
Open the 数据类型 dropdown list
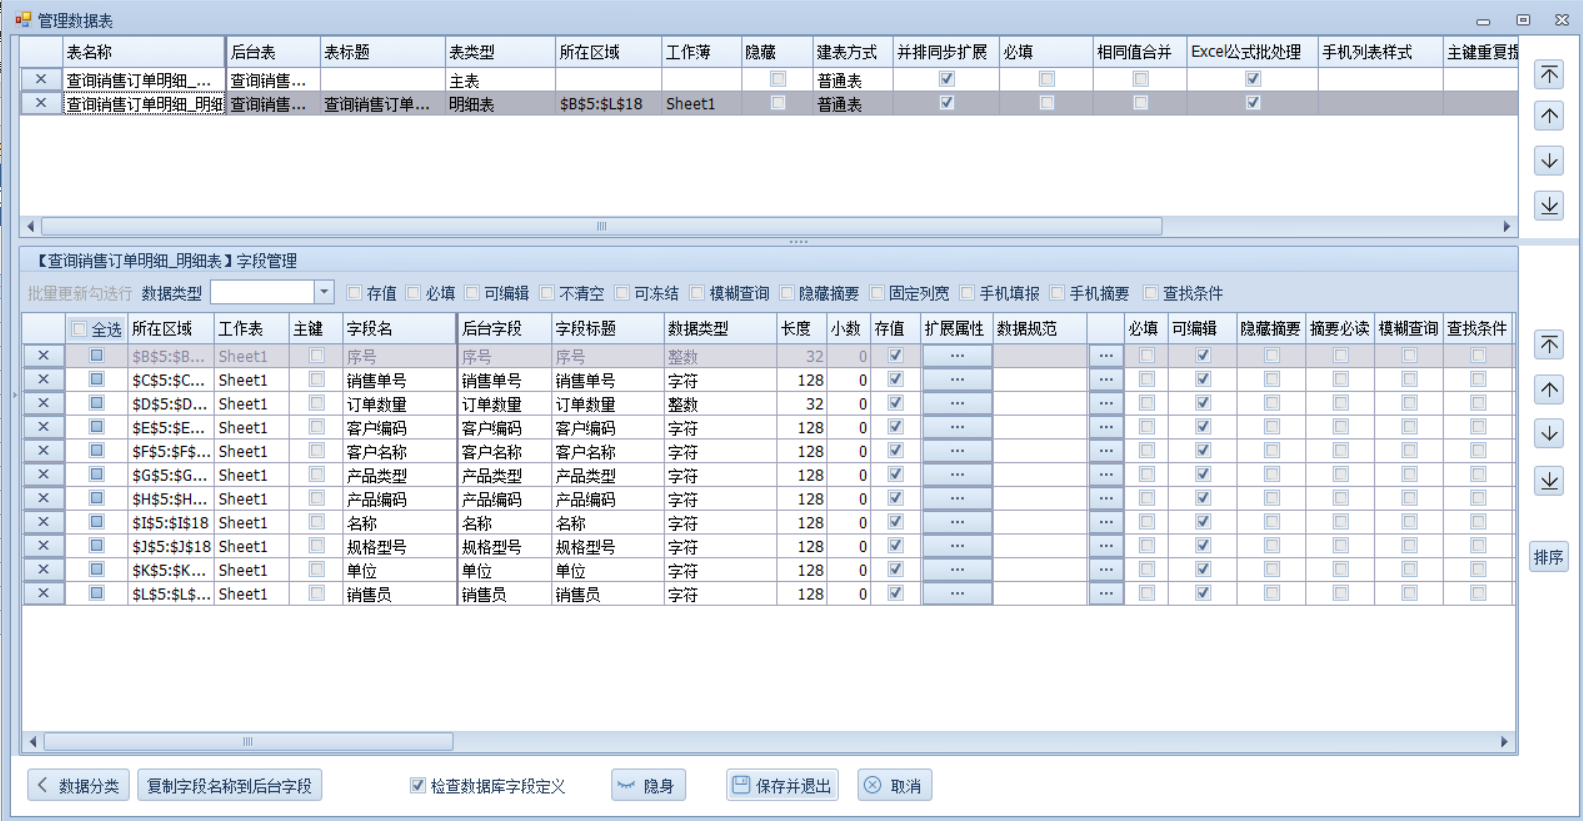point(323,292)
